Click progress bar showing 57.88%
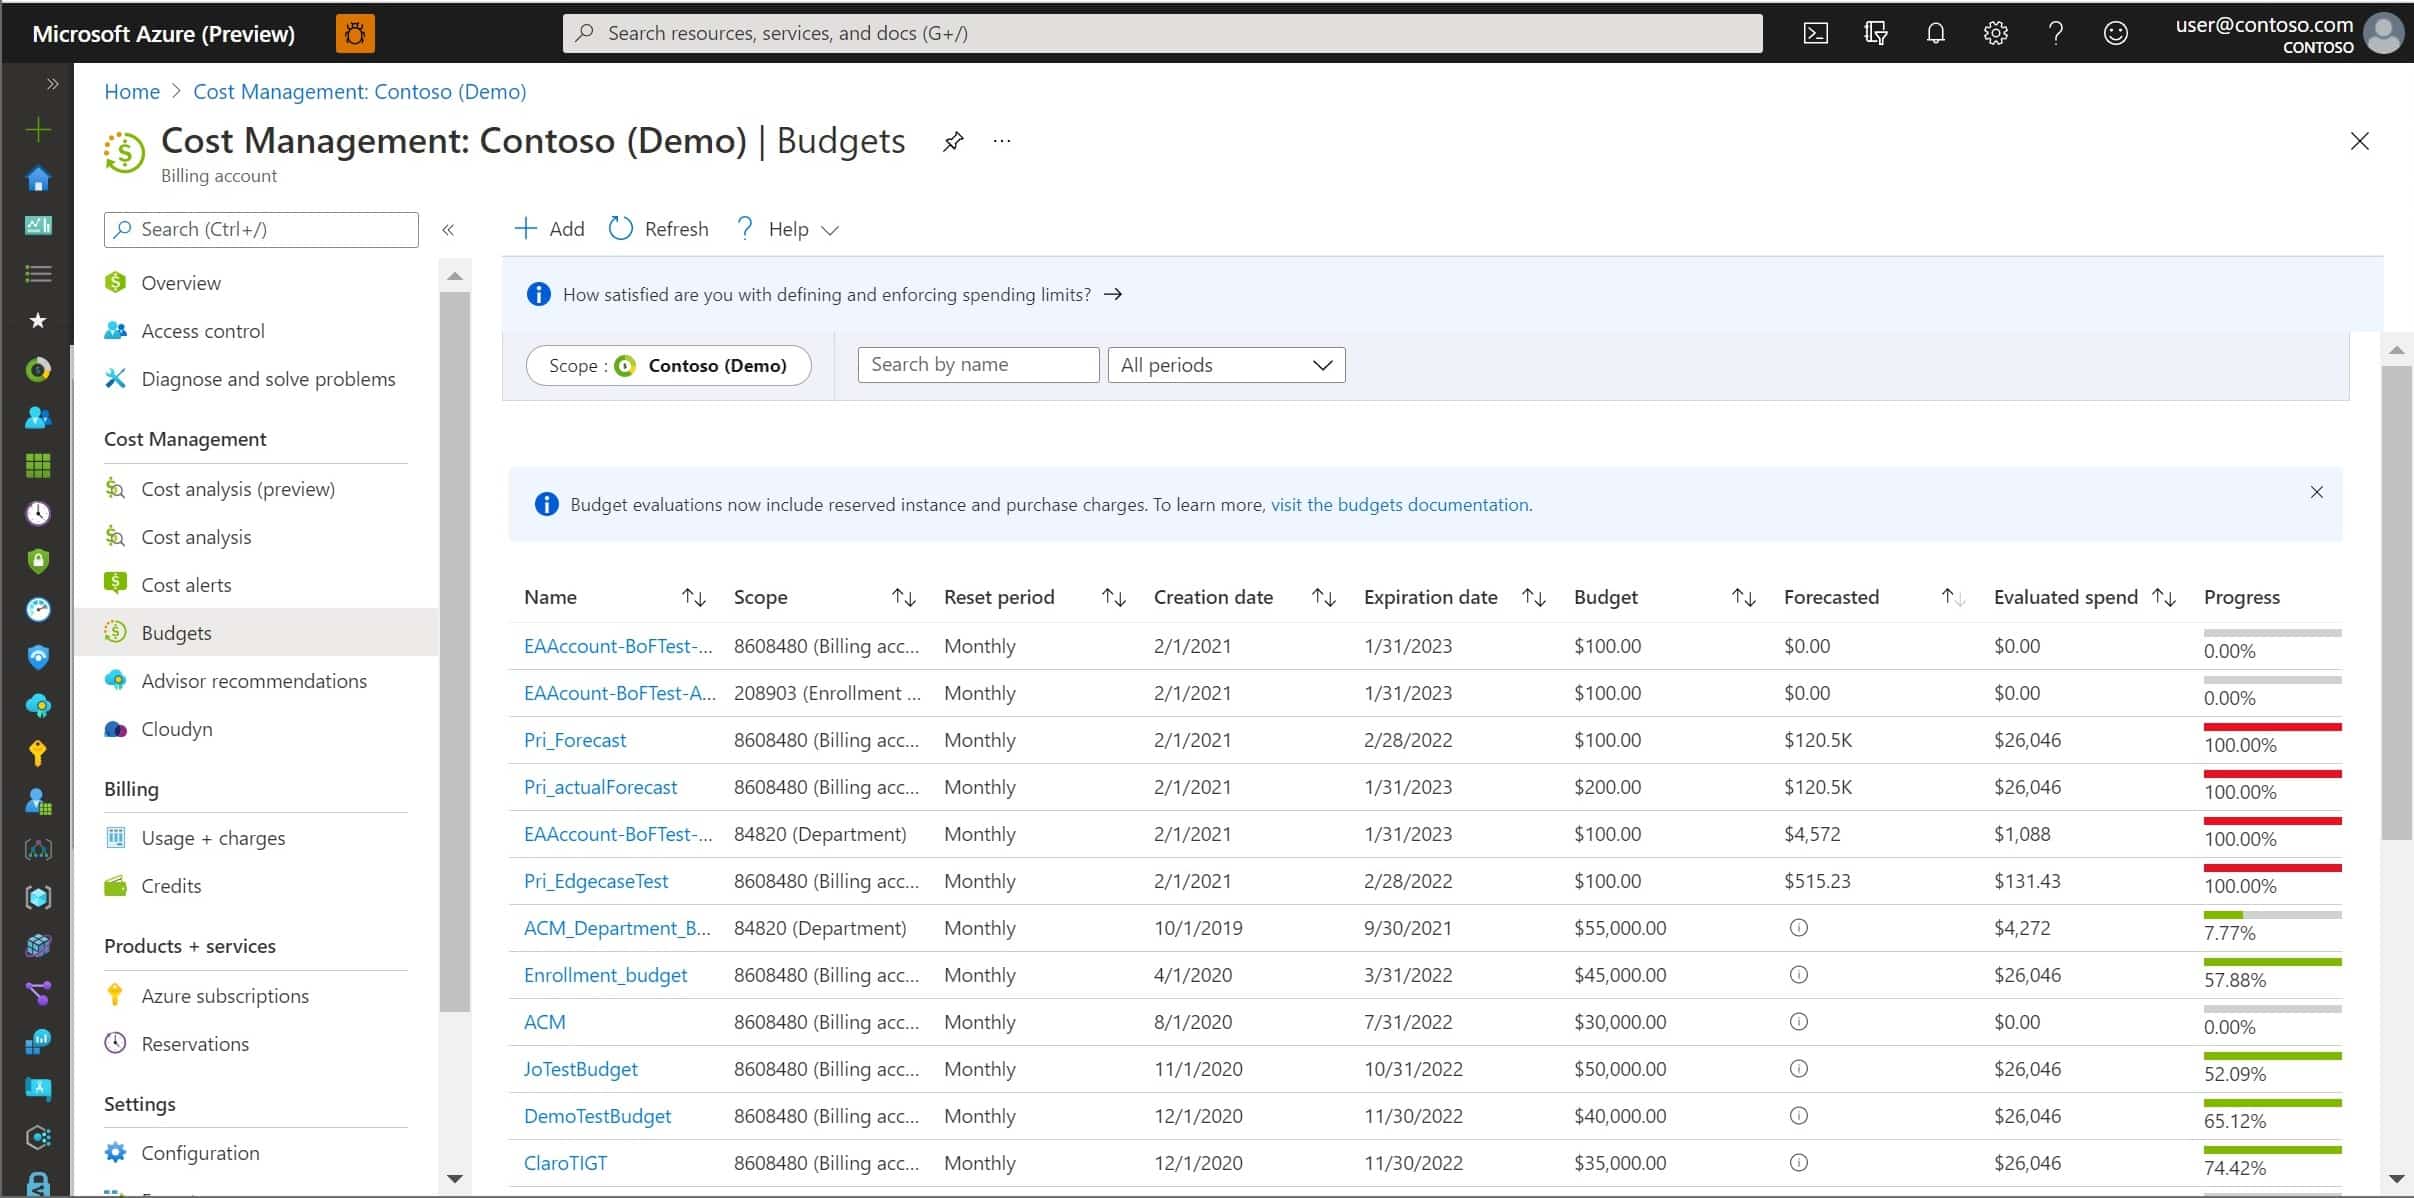Viewport: 2414px width, 1198px height. click(2272, 962)
